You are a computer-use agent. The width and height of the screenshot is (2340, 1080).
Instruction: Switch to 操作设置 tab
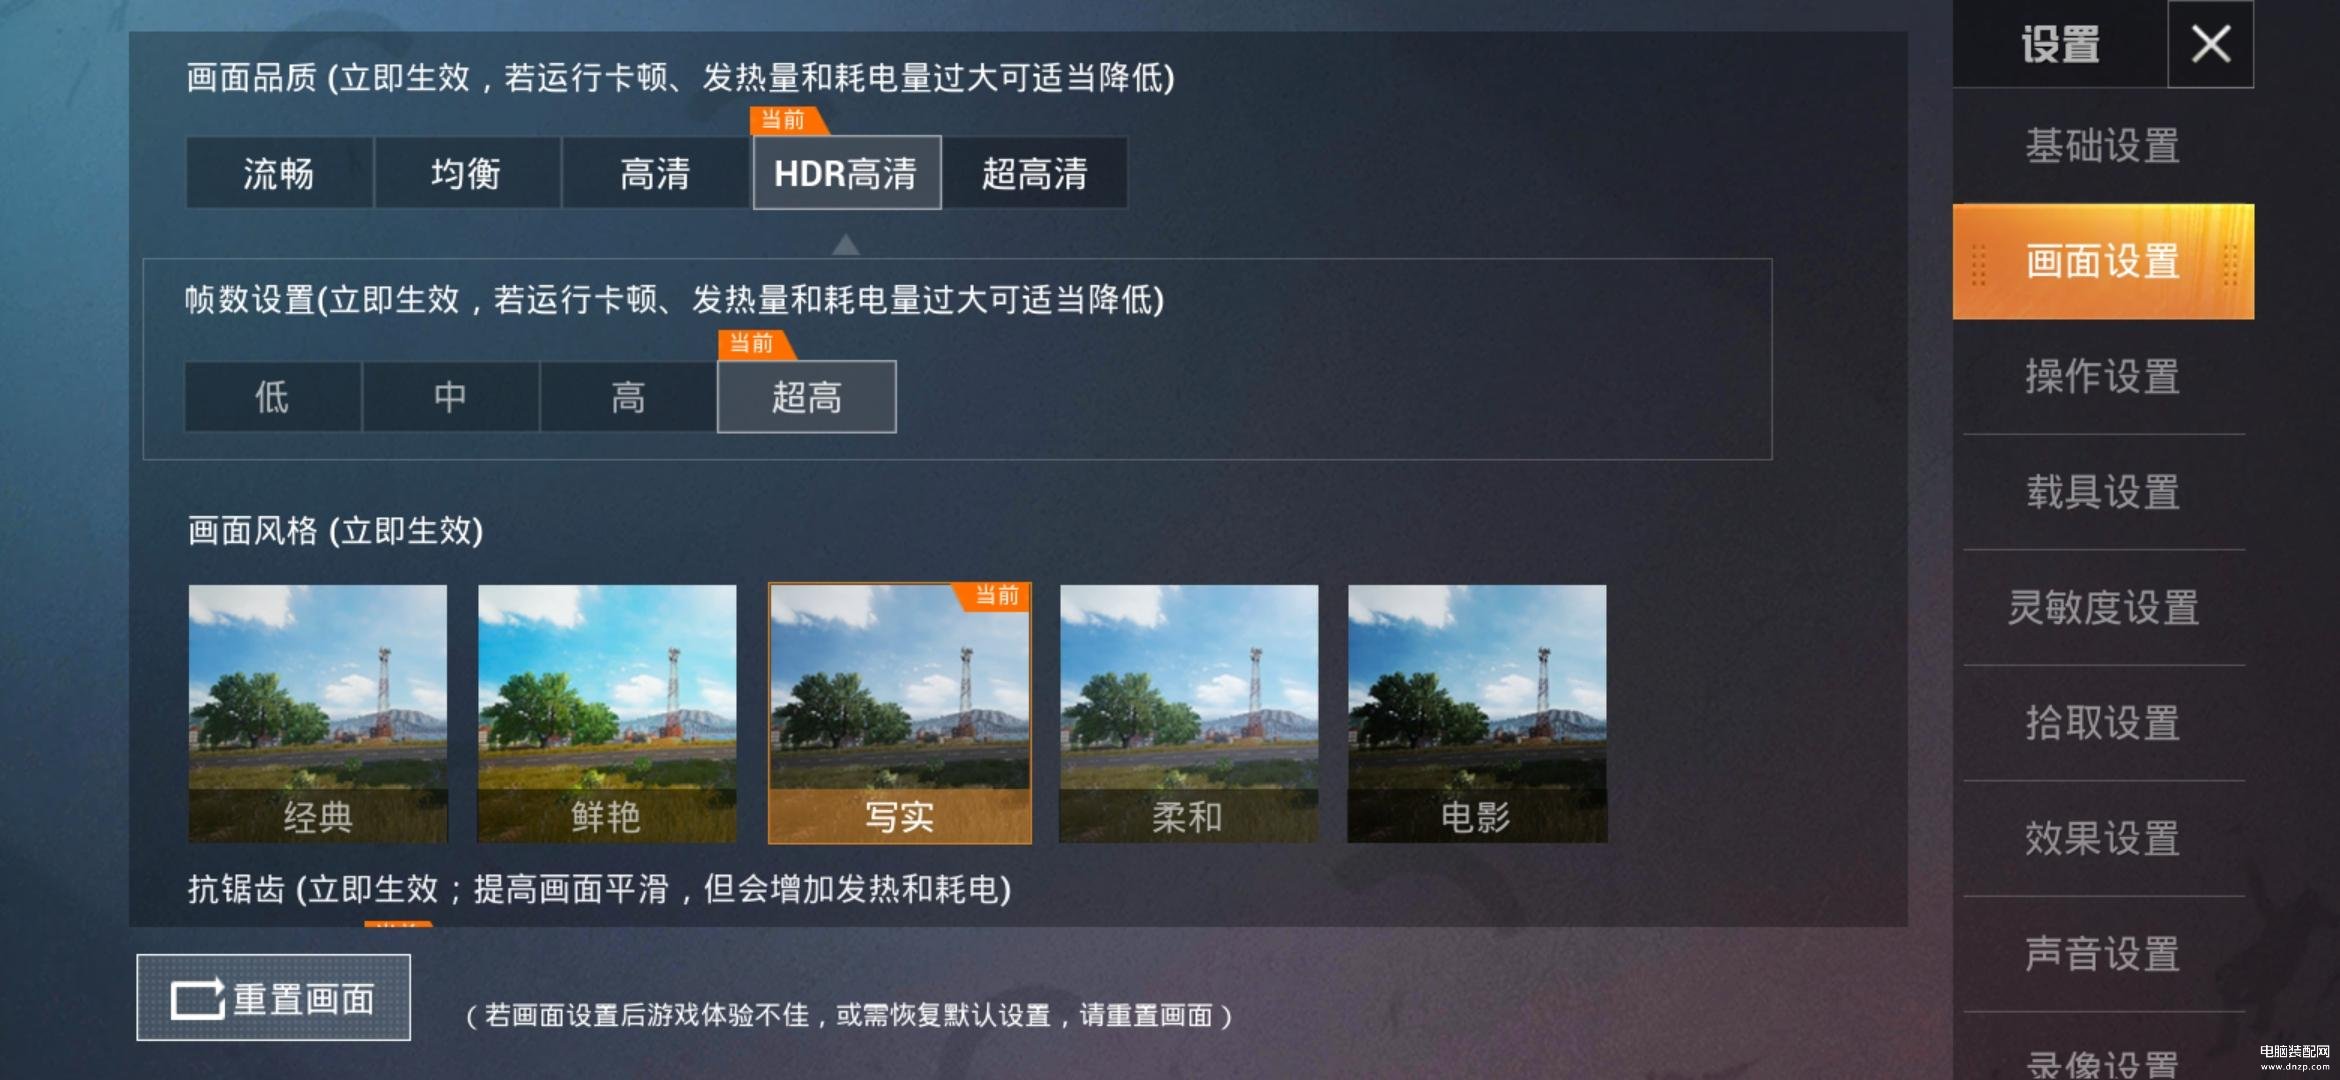click(2103, 377)
